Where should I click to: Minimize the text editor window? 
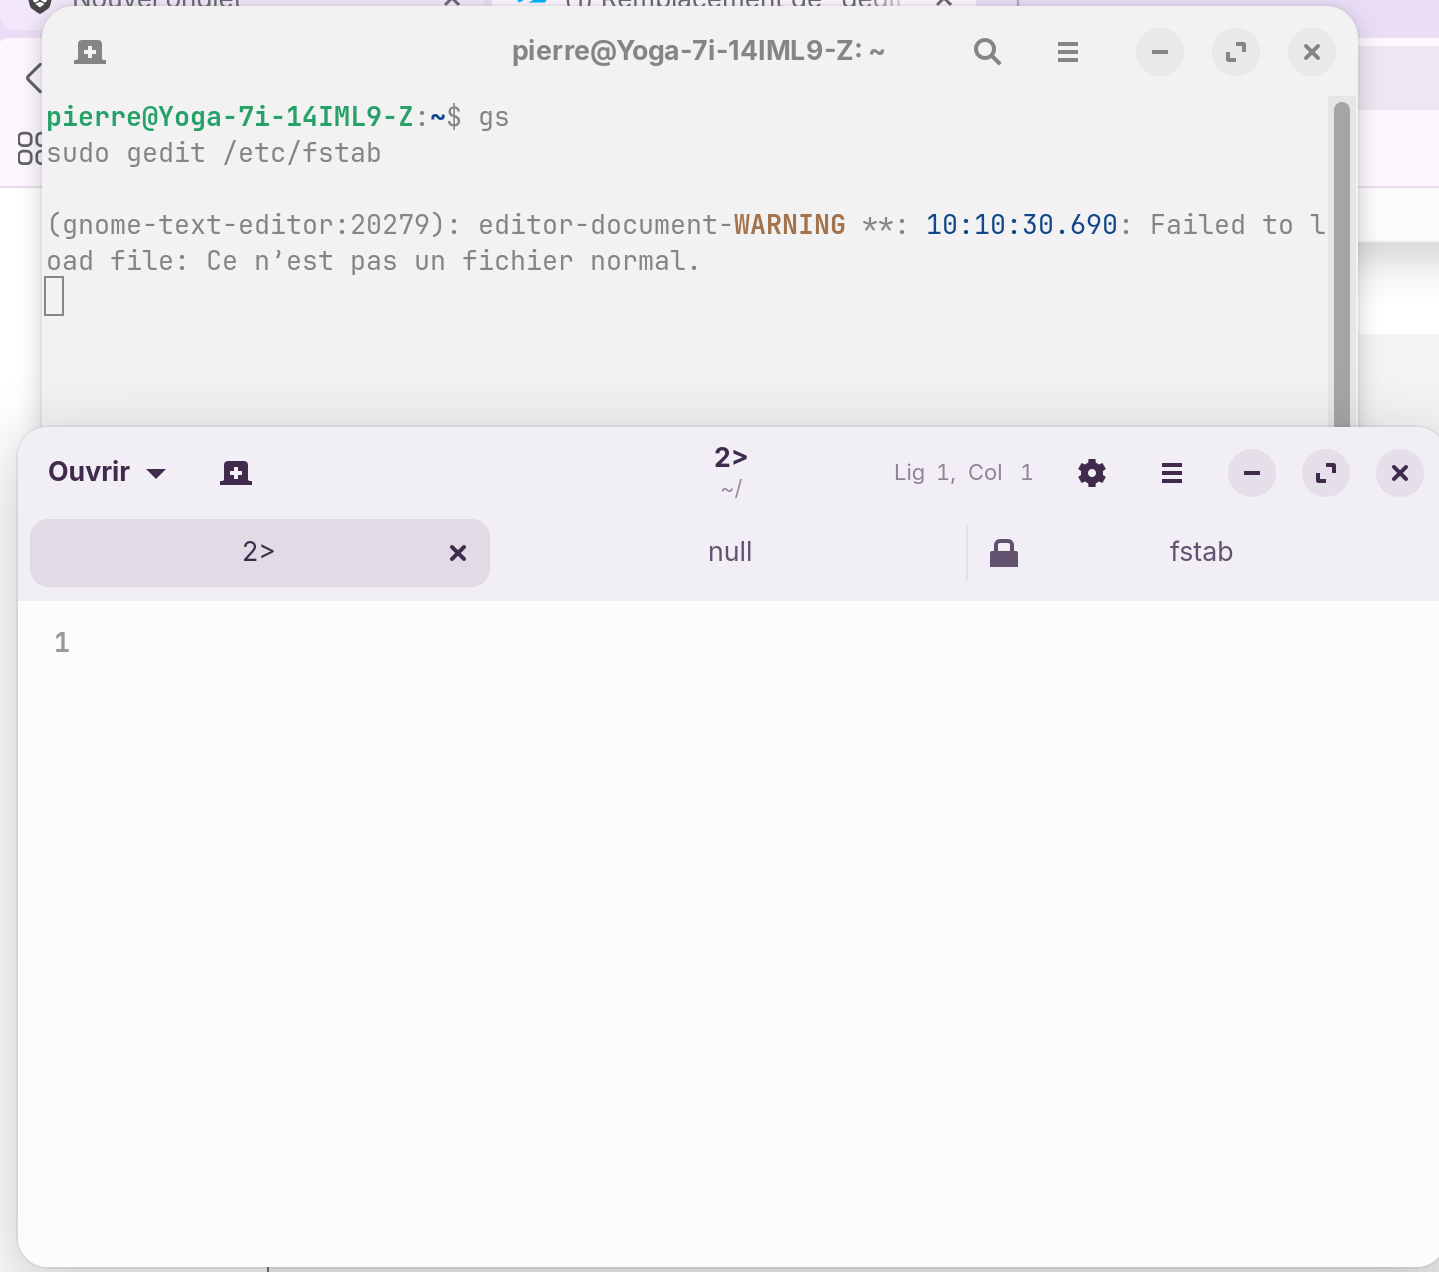tap(1252, 473)
